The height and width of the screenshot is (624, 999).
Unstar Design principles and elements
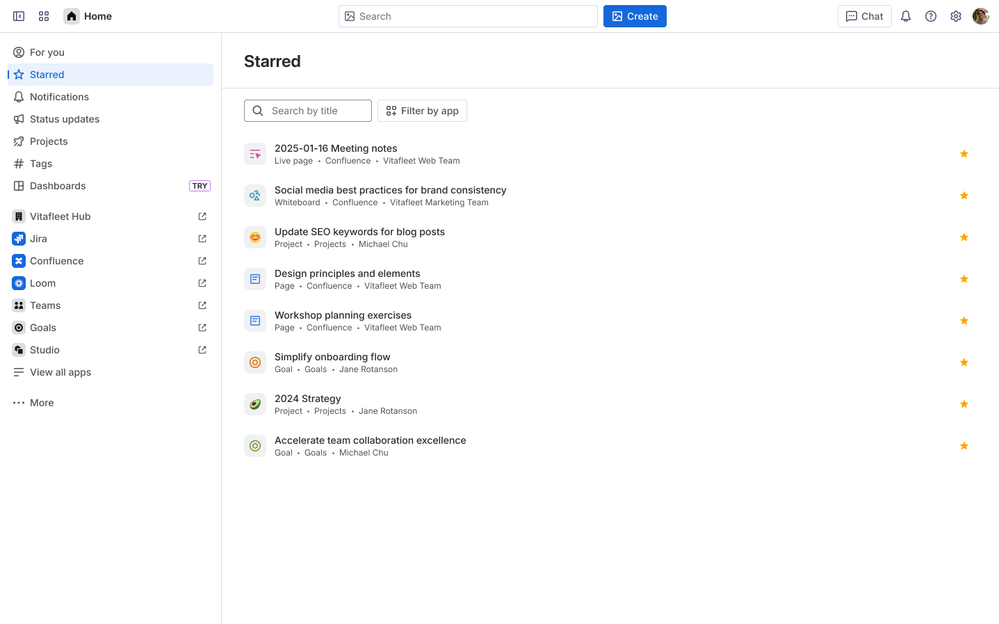[x=964, y=279]
